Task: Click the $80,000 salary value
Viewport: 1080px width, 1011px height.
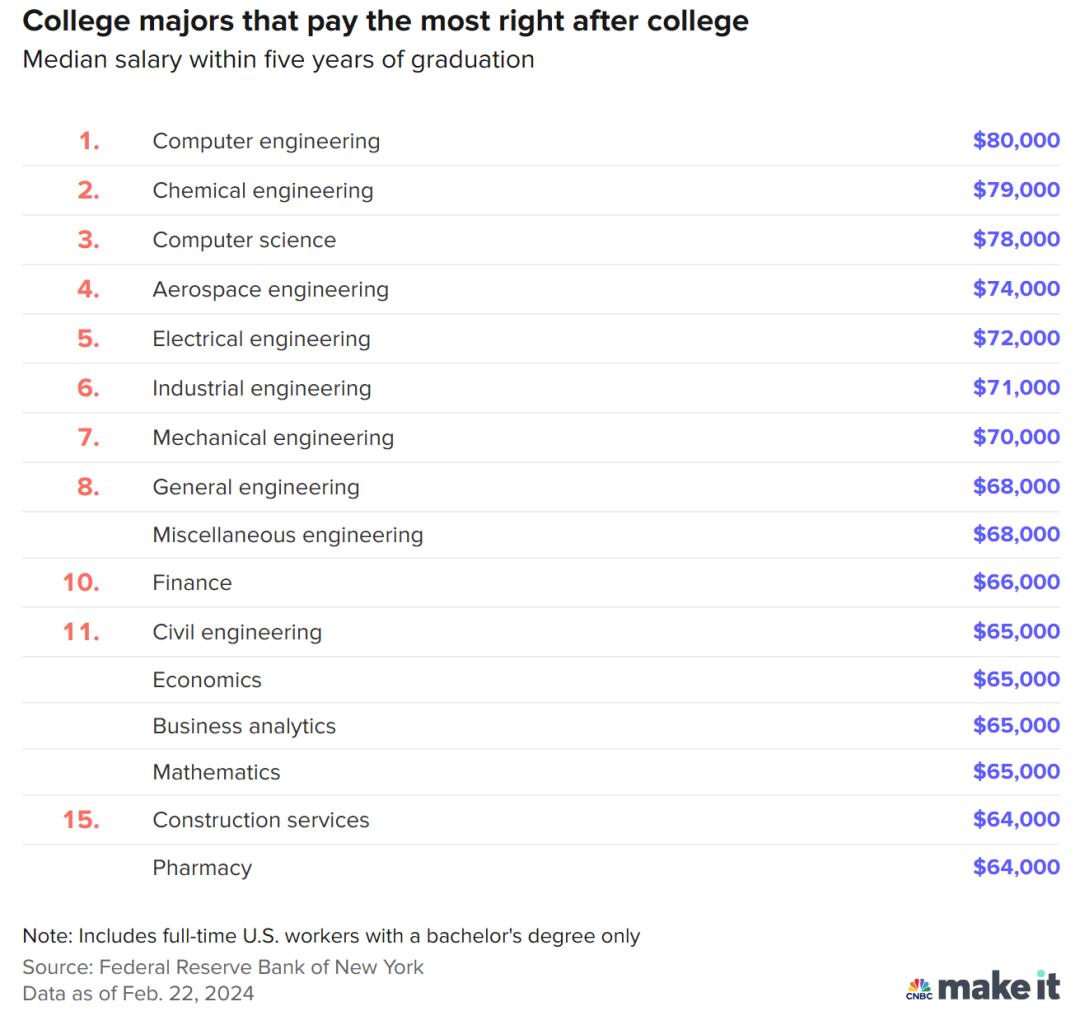Action: [x=1016, y=140]
